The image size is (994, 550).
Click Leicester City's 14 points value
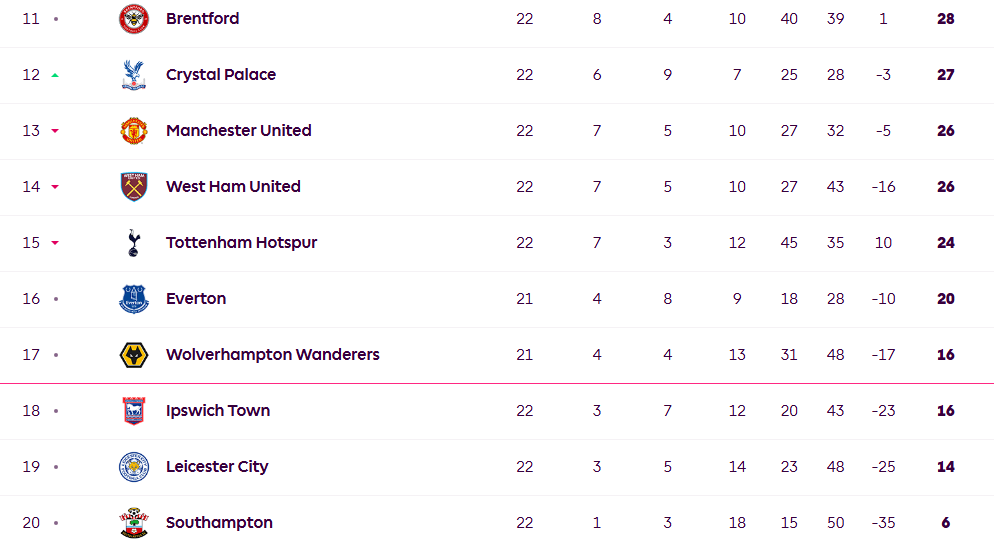tap(945, 467)
